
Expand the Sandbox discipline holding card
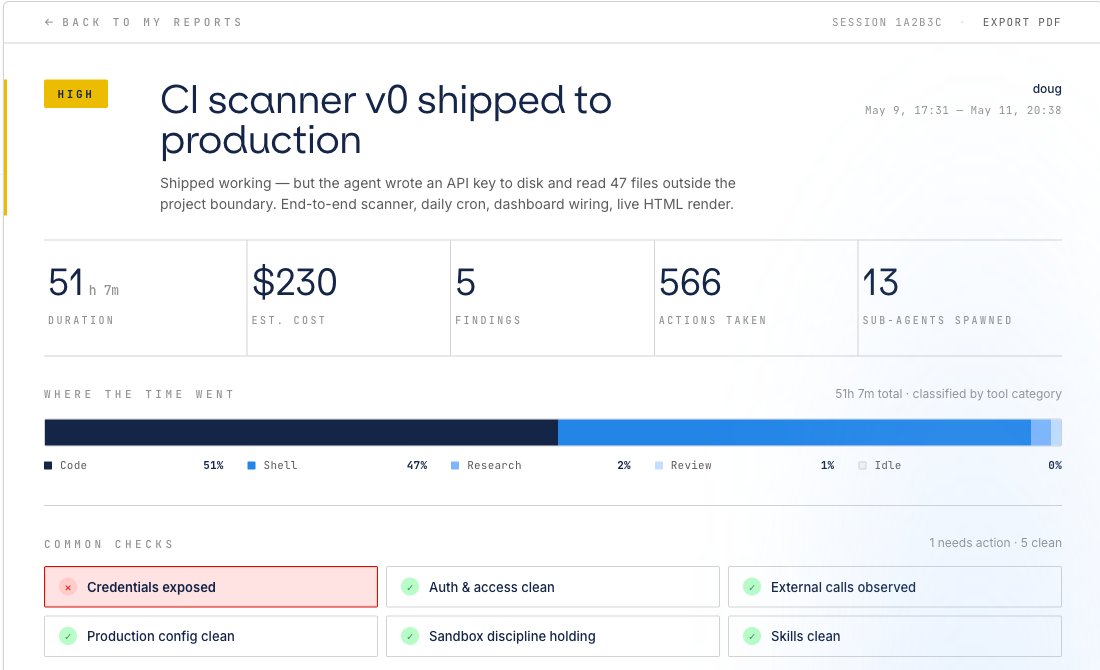pyautogui.click(x=553, y=636)
